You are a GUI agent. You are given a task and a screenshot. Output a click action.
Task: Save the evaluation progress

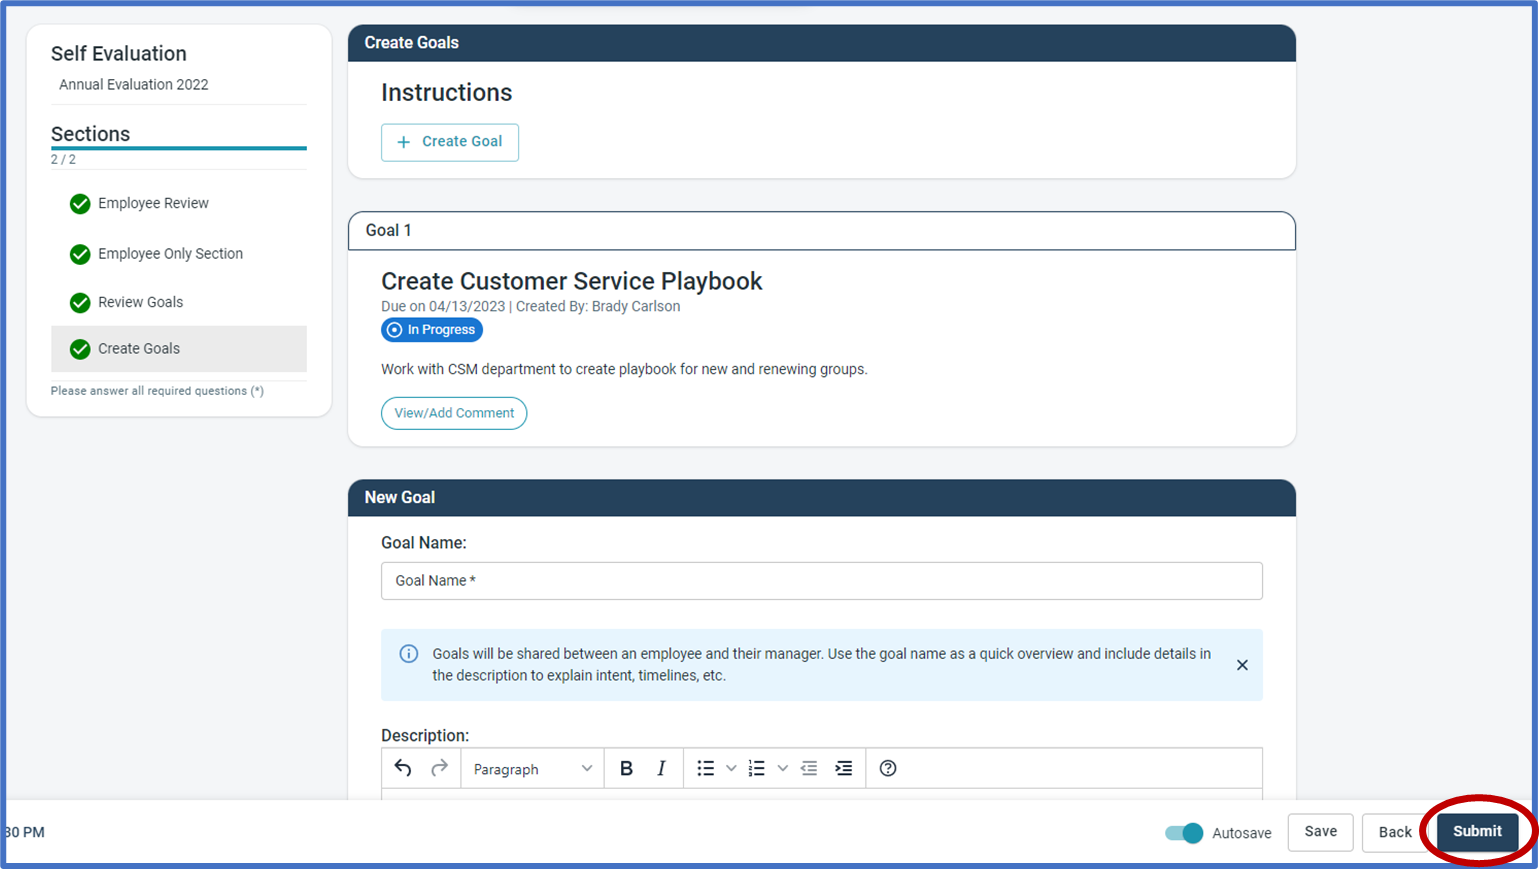pos(1321,832)
